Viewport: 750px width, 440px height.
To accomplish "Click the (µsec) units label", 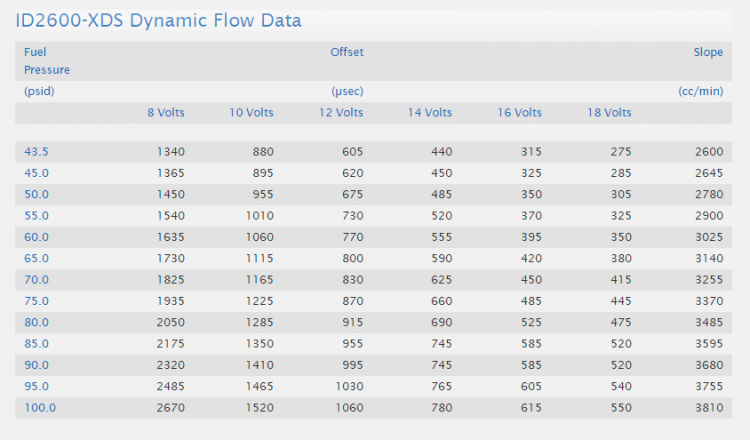I will [347, 91].
